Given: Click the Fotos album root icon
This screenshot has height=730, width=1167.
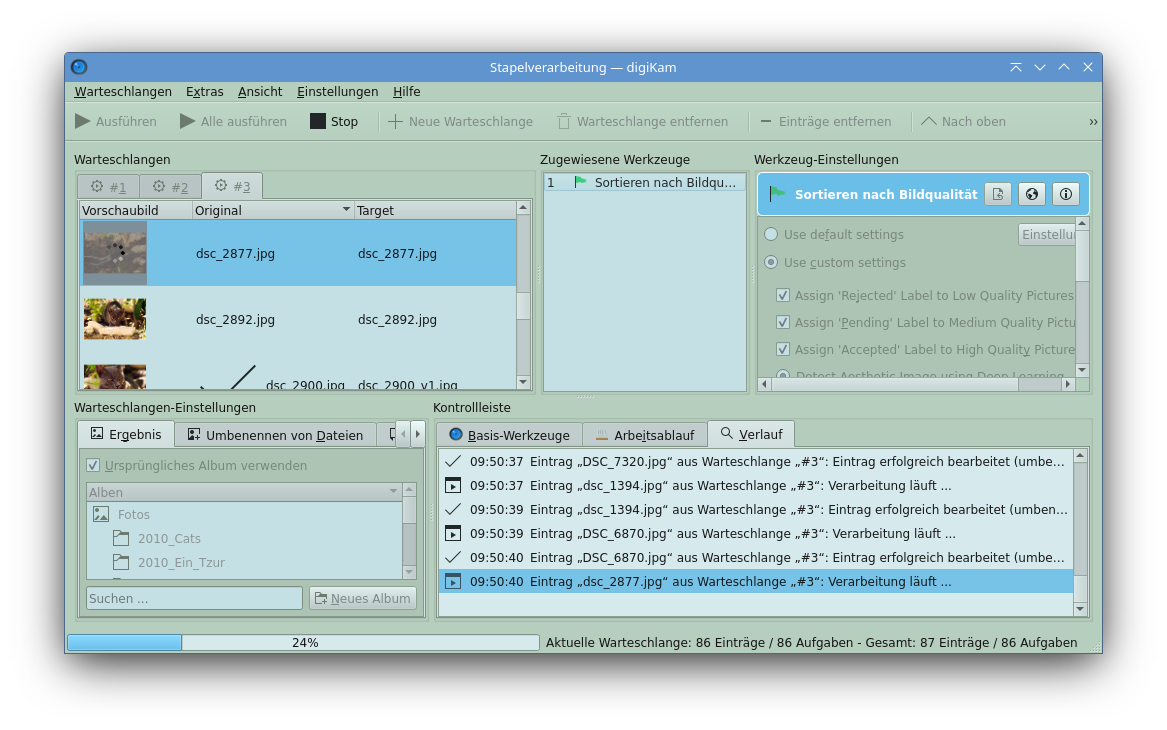Looking at the screenshot, I should click(101, 514).
